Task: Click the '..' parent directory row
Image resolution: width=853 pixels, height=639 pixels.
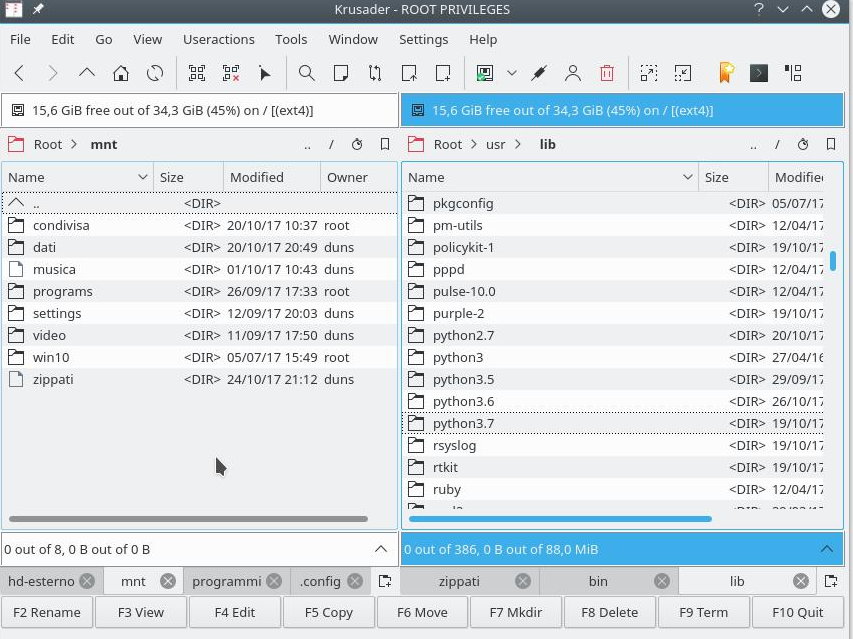Action: (x=199, y=203)
